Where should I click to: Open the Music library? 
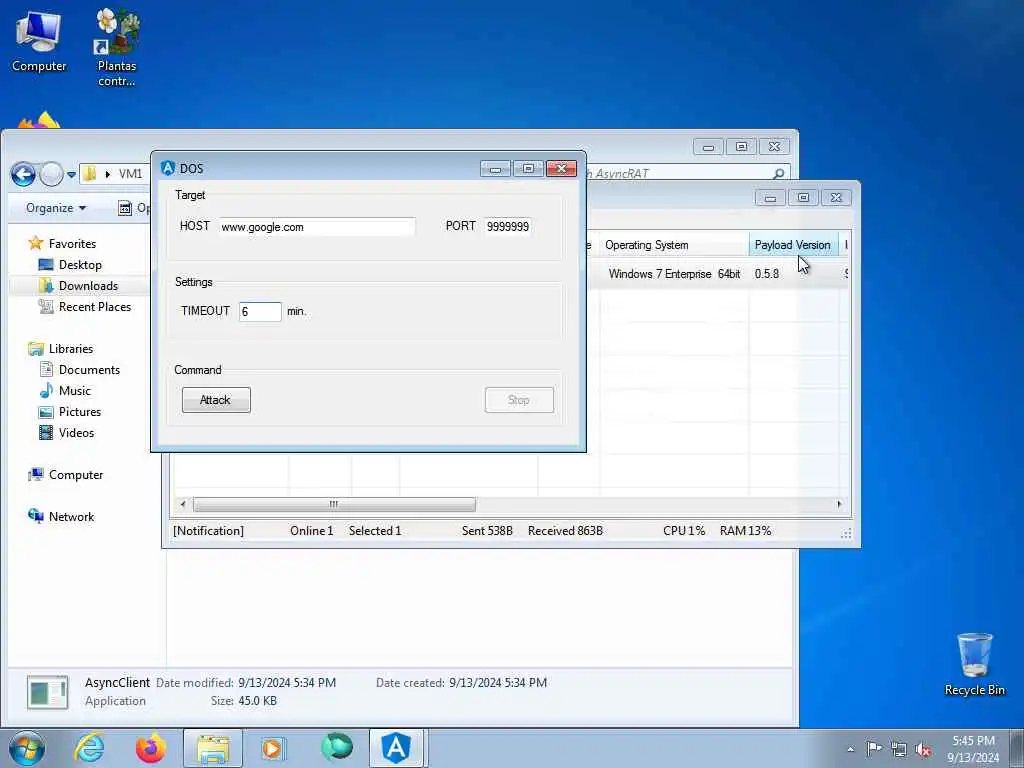pyautogui.click(x=74, y=391)
